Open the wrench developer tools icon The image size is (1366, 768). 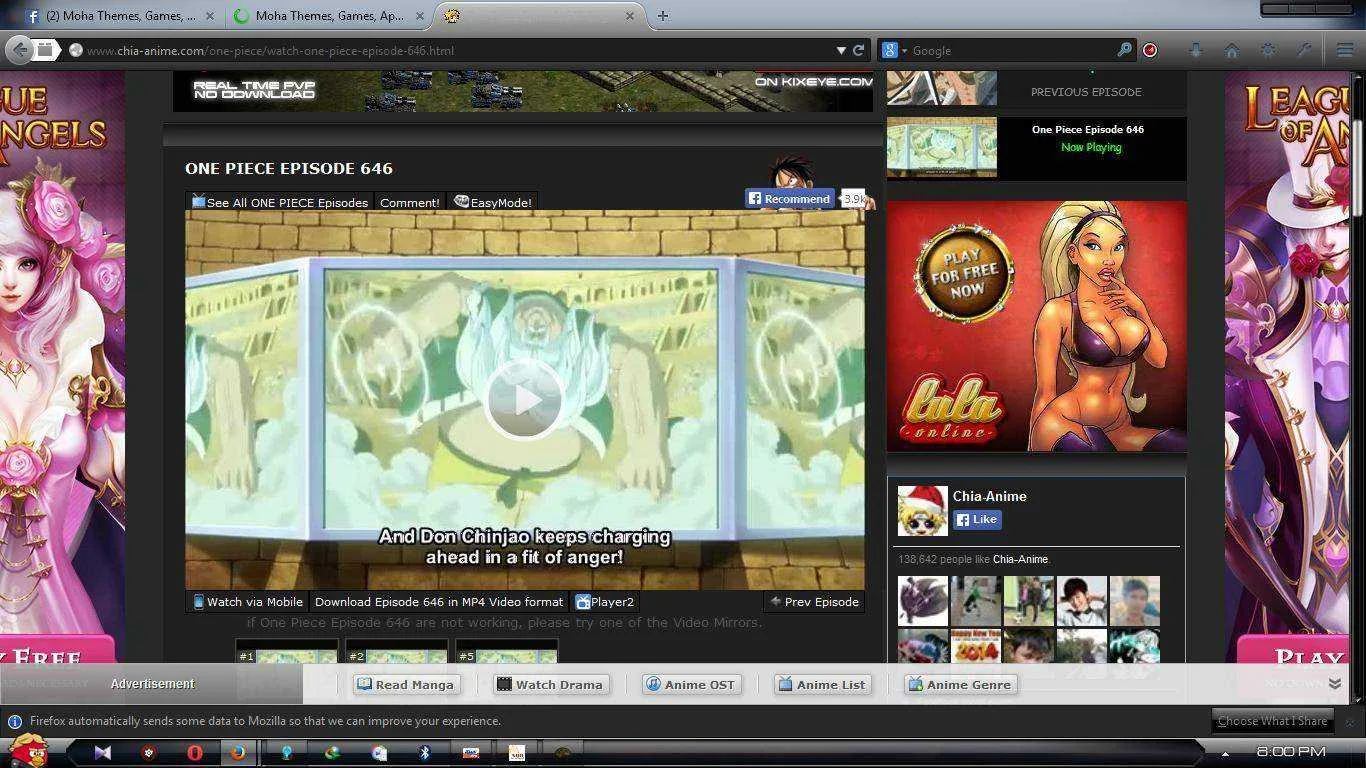[1304, 50]
